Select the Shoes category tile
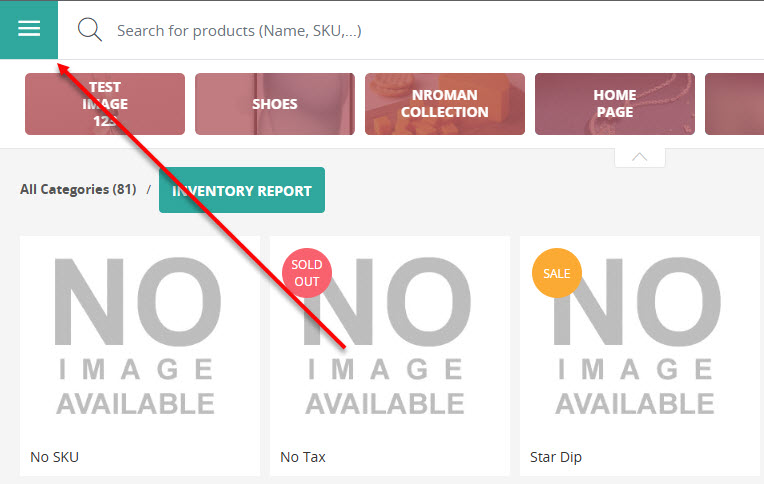 275,104
